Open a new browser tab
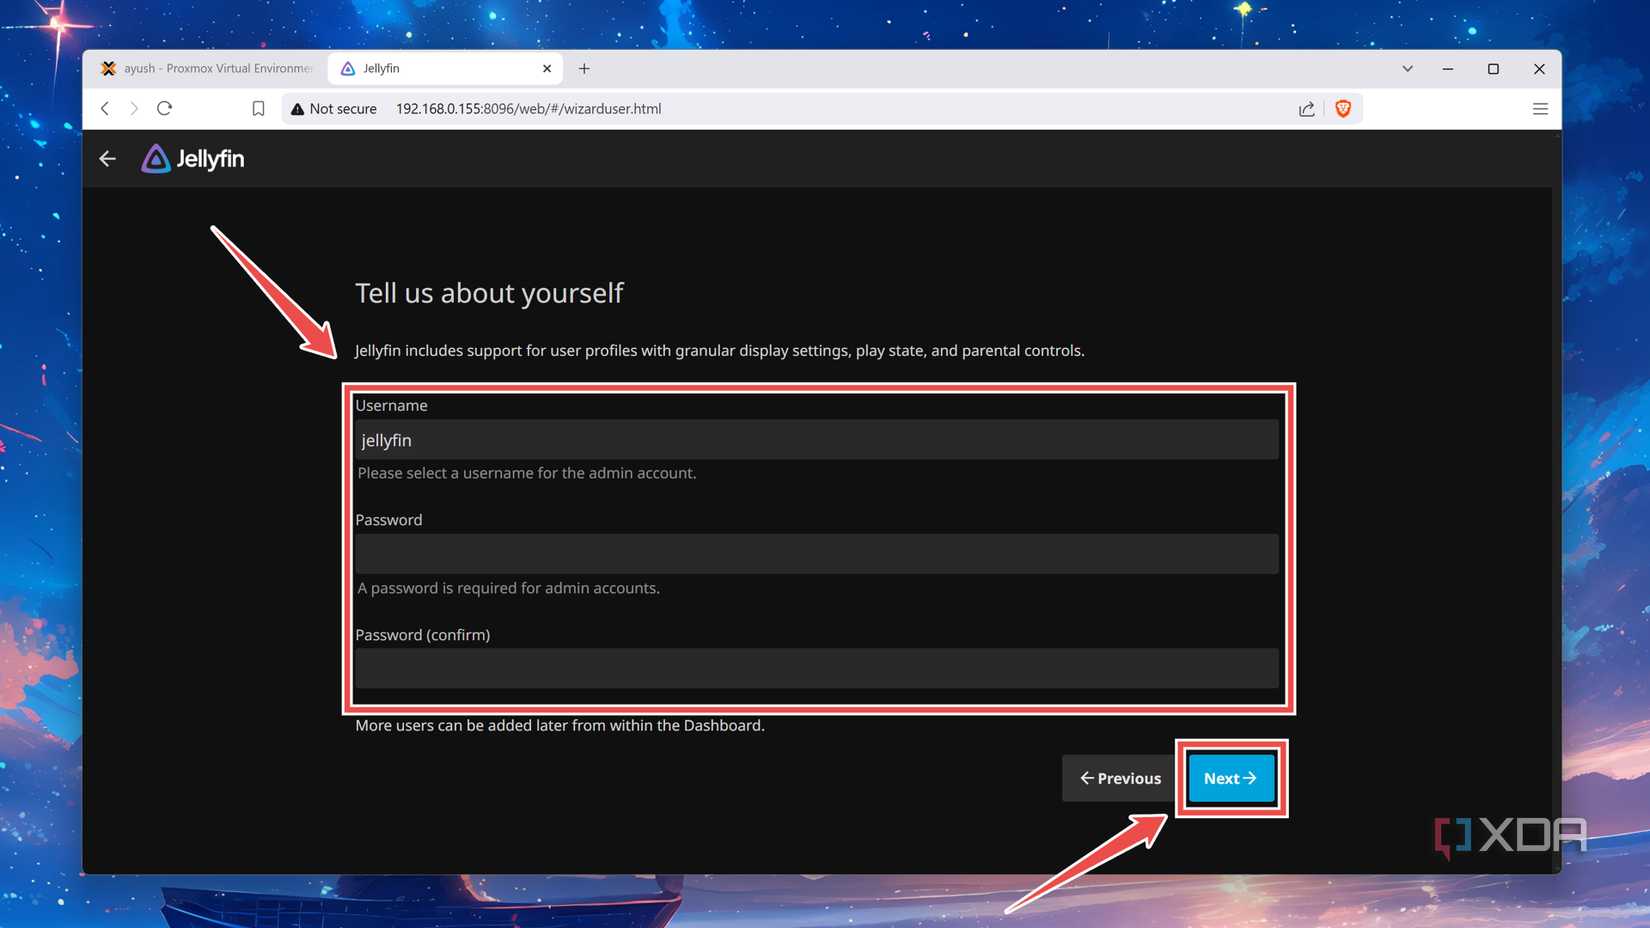This screenshot has height=928, width=1650. tap(585, 68)
